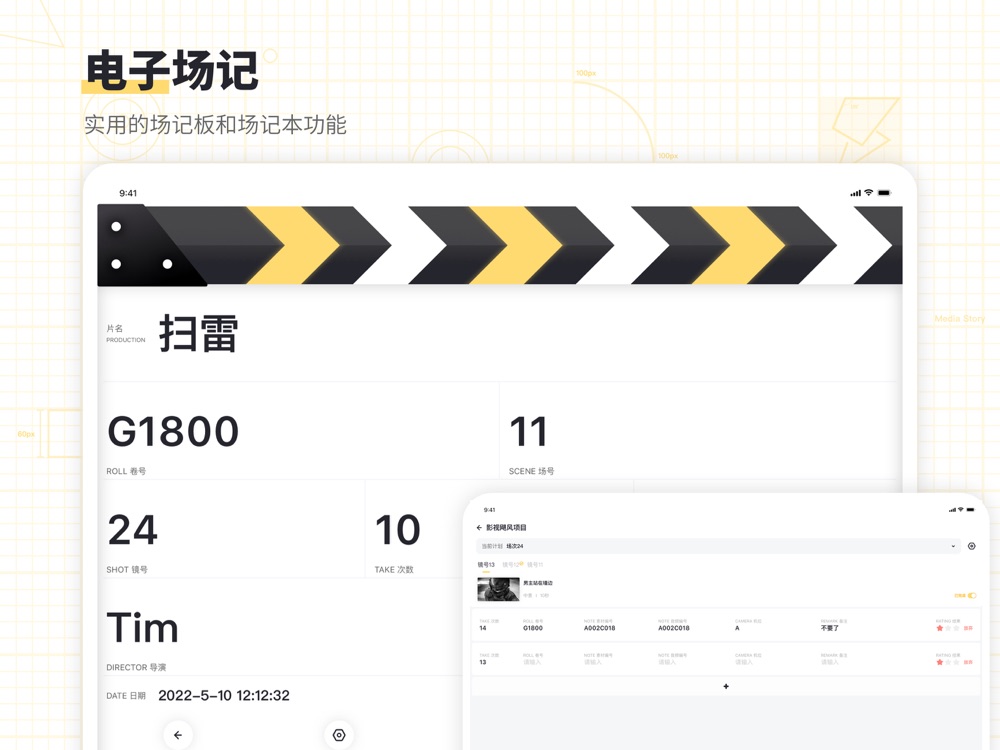Tap the back arrow on clapperboard screen

(x=178, y=735)
